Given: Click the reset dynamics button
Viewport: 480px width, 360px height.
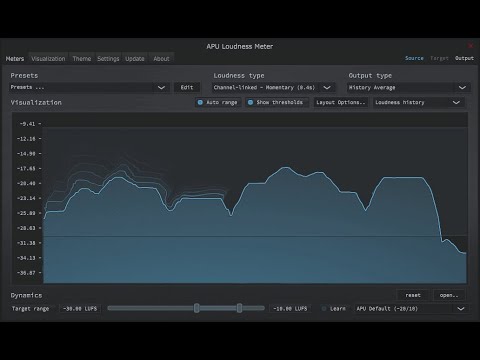Looking at the screenshot, I should 413,295.
